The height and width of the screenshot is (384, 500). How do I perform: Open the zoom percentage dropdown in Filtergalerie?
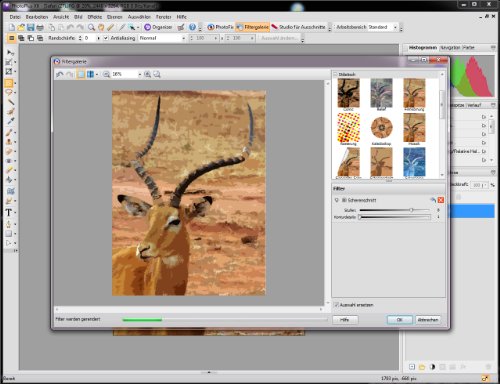pyautogui.click(x=140, y=74)
